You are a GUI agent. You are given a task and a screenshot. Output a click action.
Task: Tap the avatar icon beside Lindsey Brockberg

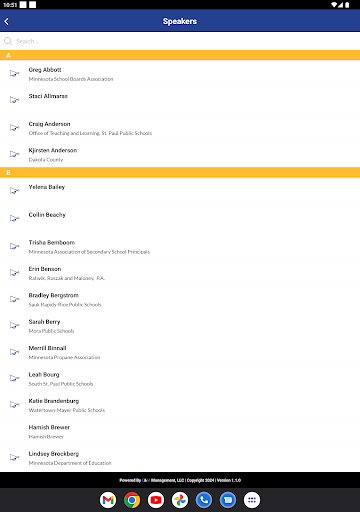point(14,457)
